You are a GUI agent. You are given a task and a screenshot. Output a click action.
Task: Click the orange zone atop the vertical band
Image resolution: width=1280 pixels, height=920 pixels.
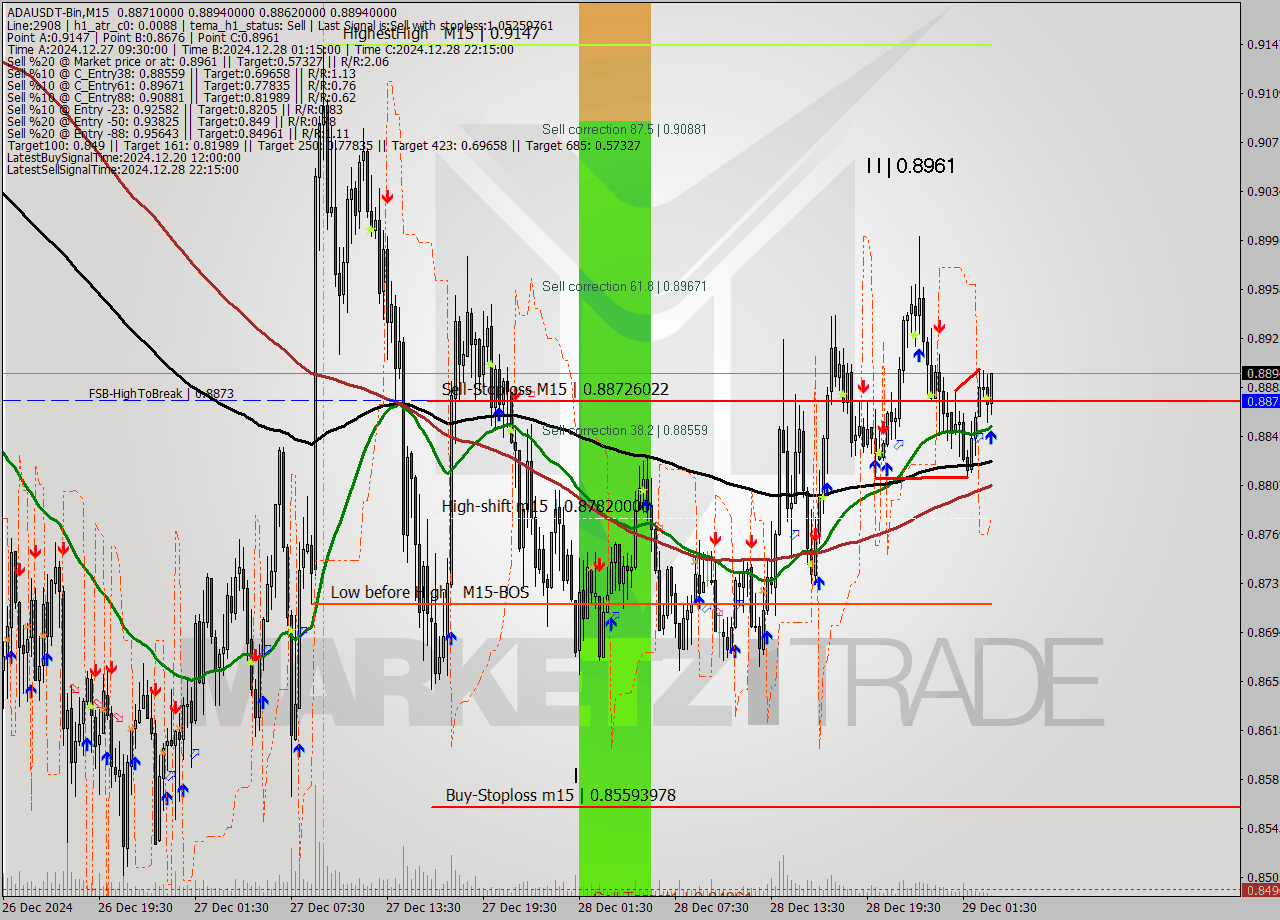(615, 60)
